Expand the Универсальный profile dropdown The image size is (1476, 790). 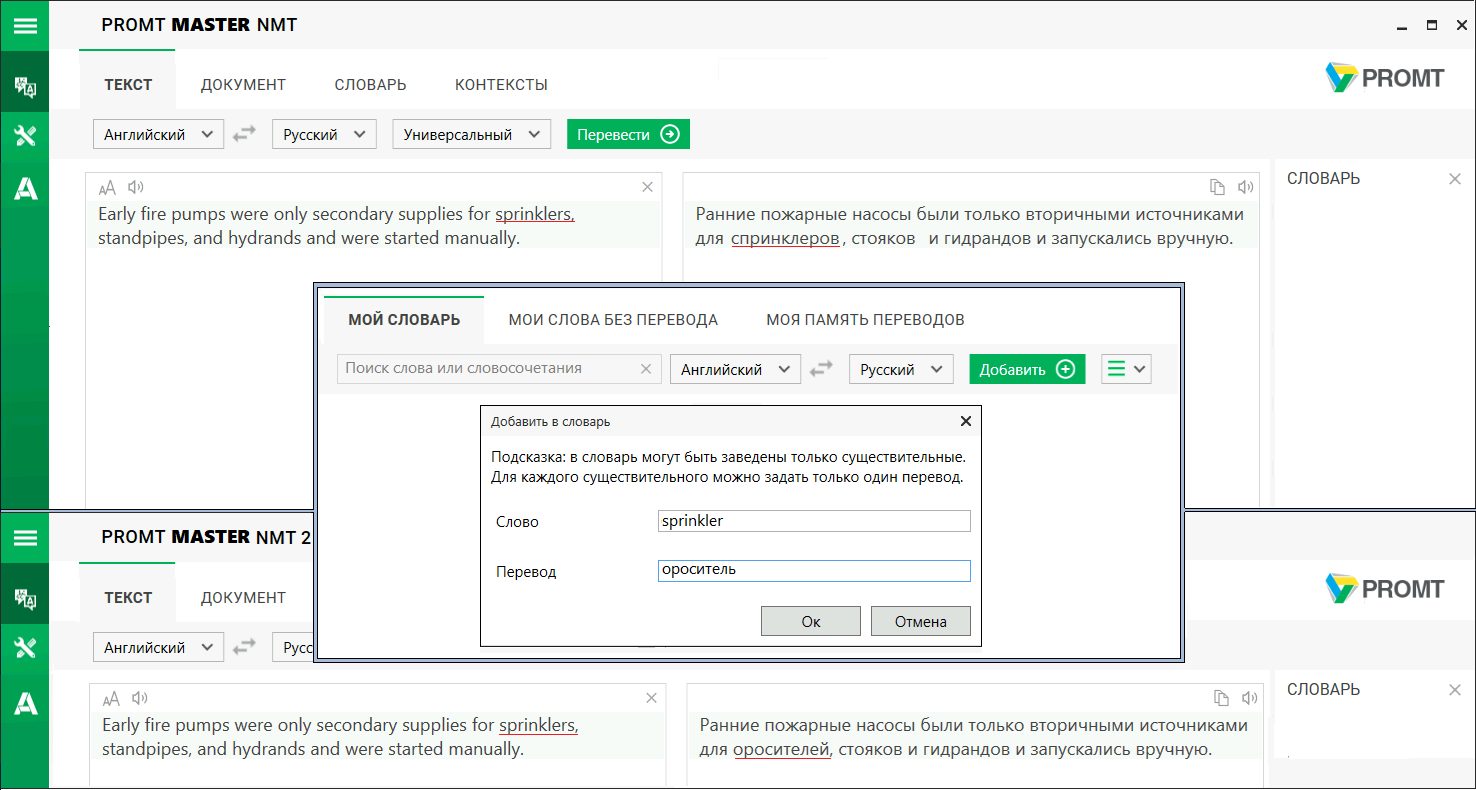coord(472,134)
